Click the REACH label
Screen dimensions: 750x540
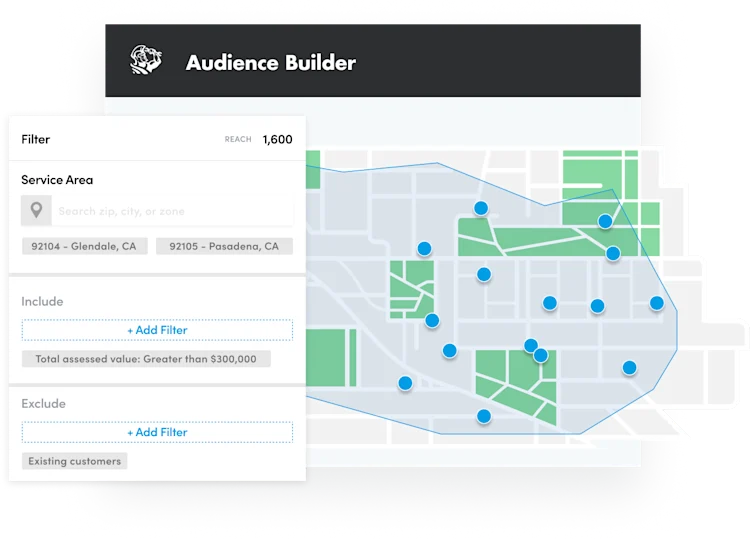click(x=238, y=139)
